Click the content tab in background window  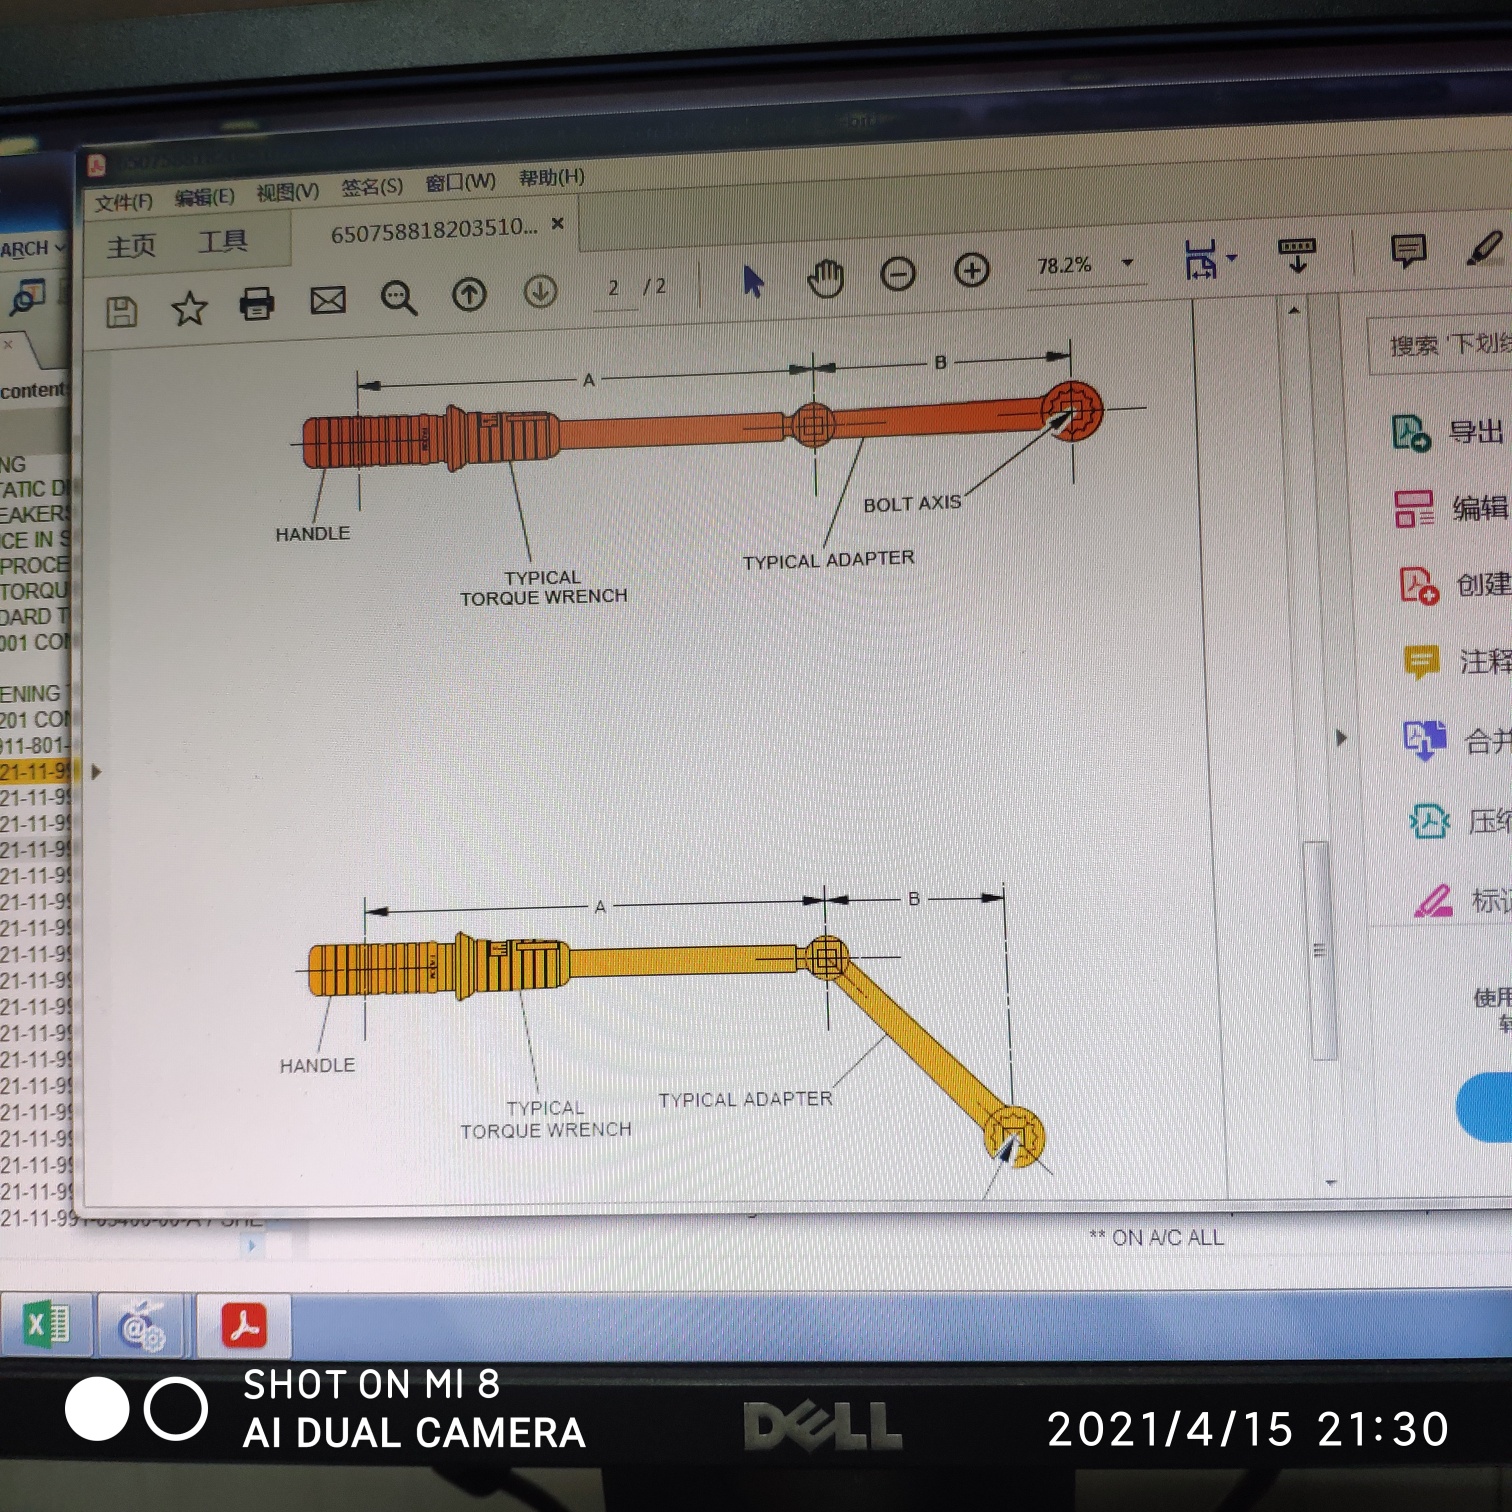[x=35, y=390]
